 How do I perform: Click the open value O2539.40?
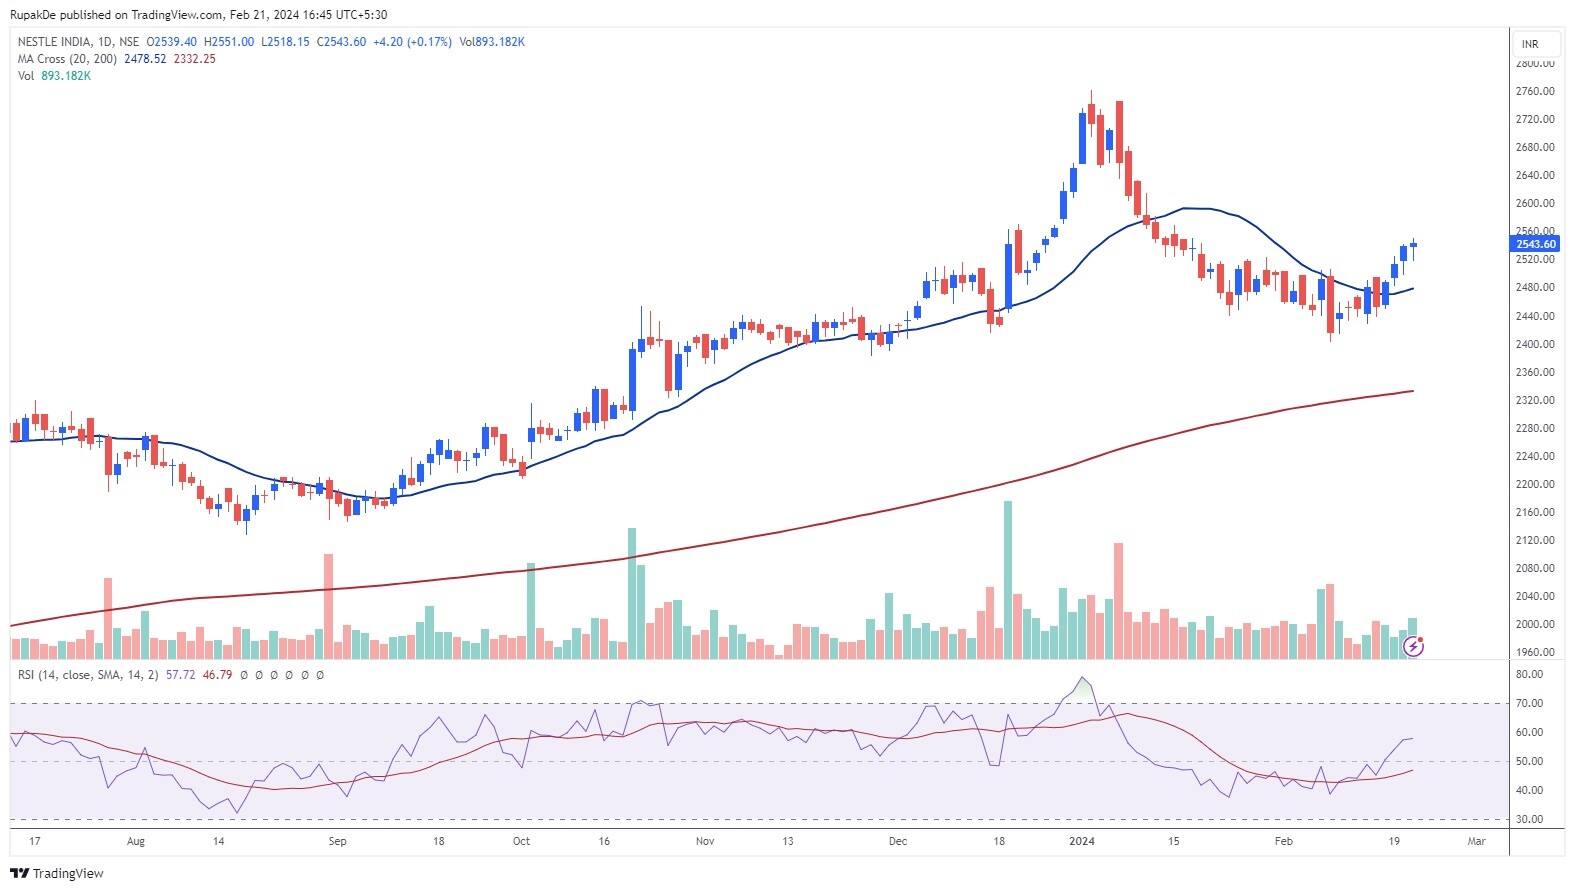click(172, 42)
